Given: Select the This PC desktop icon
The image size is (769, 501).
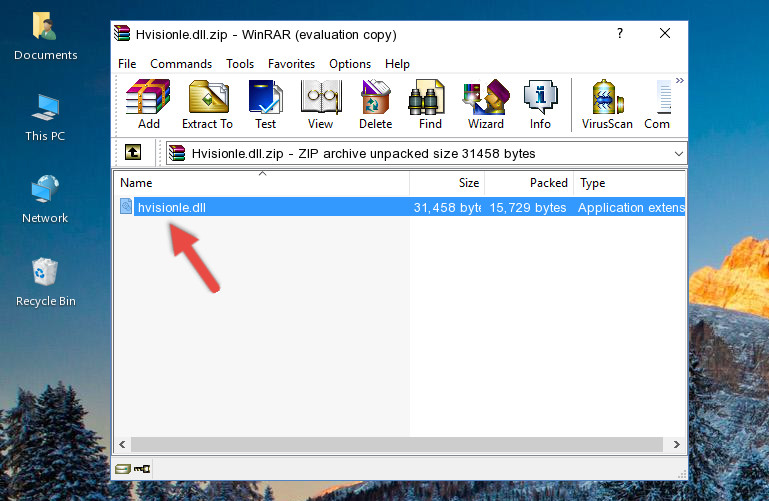Looking at the screenshot, I should [45, 107].
